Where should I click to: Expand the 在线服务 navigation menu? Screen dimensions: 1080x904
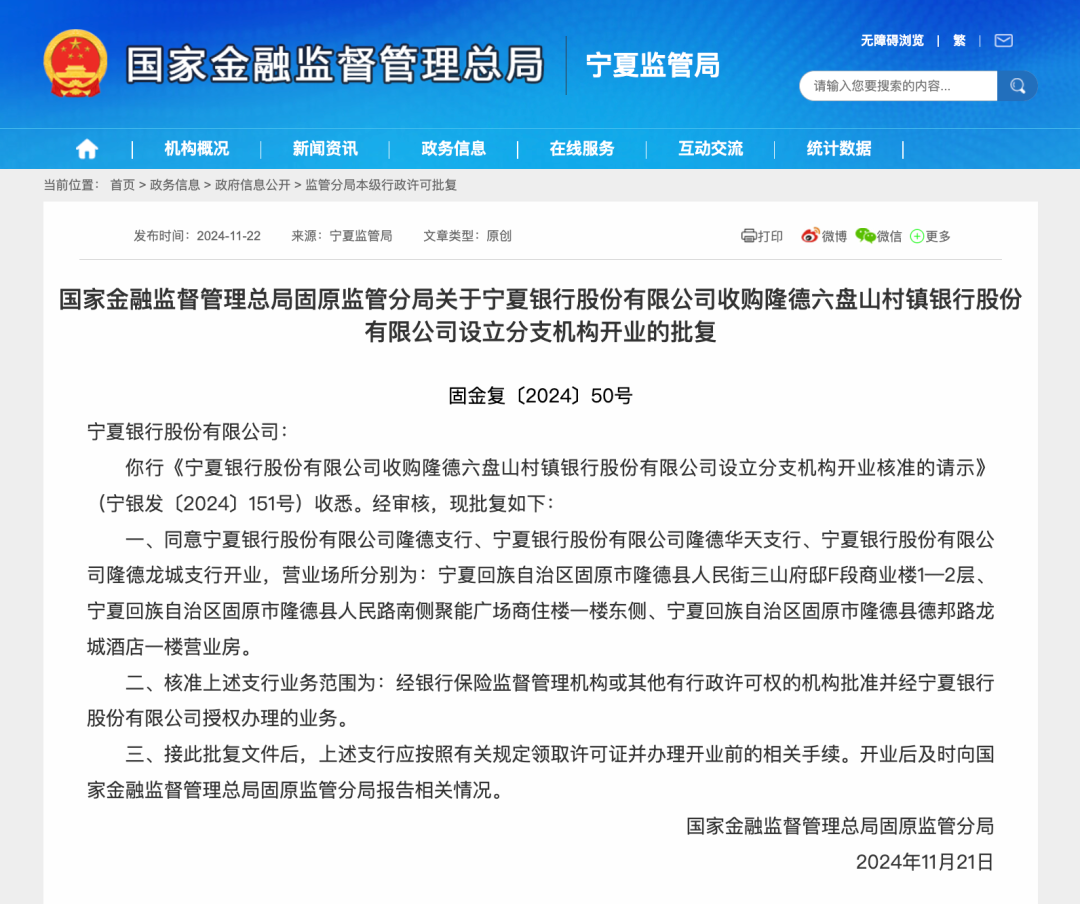coord(582,149)
